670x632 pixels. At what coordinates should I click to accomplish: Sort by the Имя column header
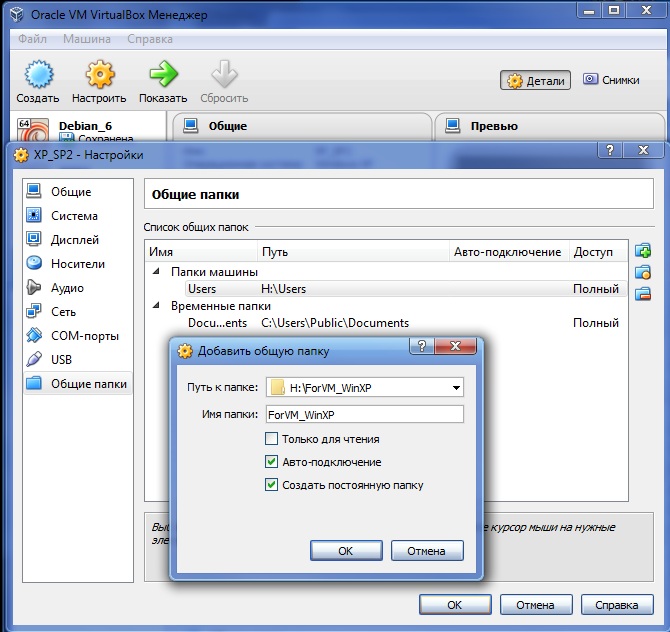point(201,252)
